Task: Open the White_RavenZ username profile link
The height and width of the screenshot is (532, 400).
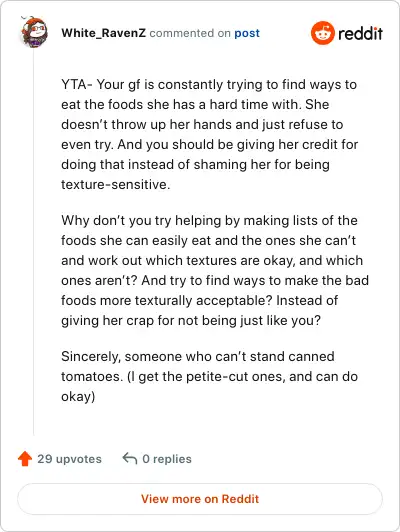Action: click(103, 33)
